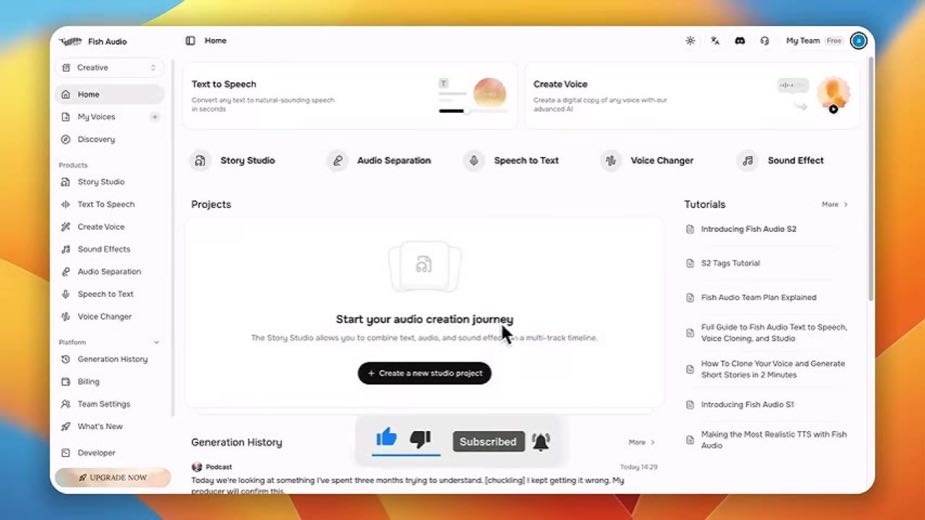Open Fish Audio Team Plan Explained

tap(759, 297)
